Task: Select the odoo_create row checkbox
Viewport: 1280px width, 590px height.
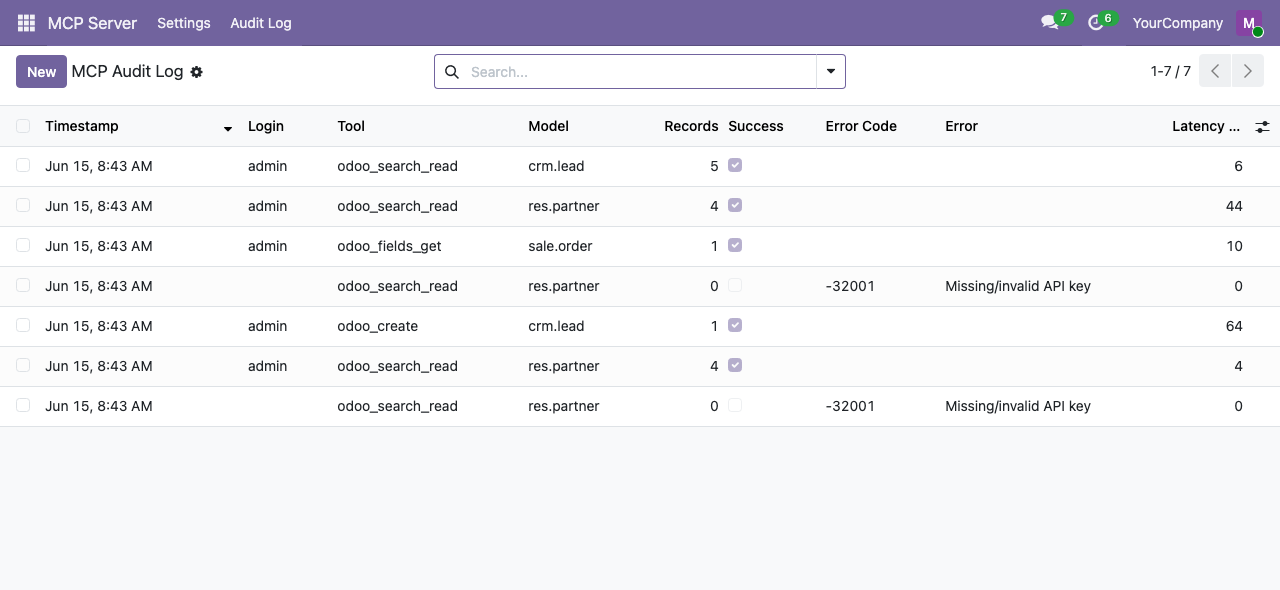Action: pyautogui.click(x=23, y=325)
